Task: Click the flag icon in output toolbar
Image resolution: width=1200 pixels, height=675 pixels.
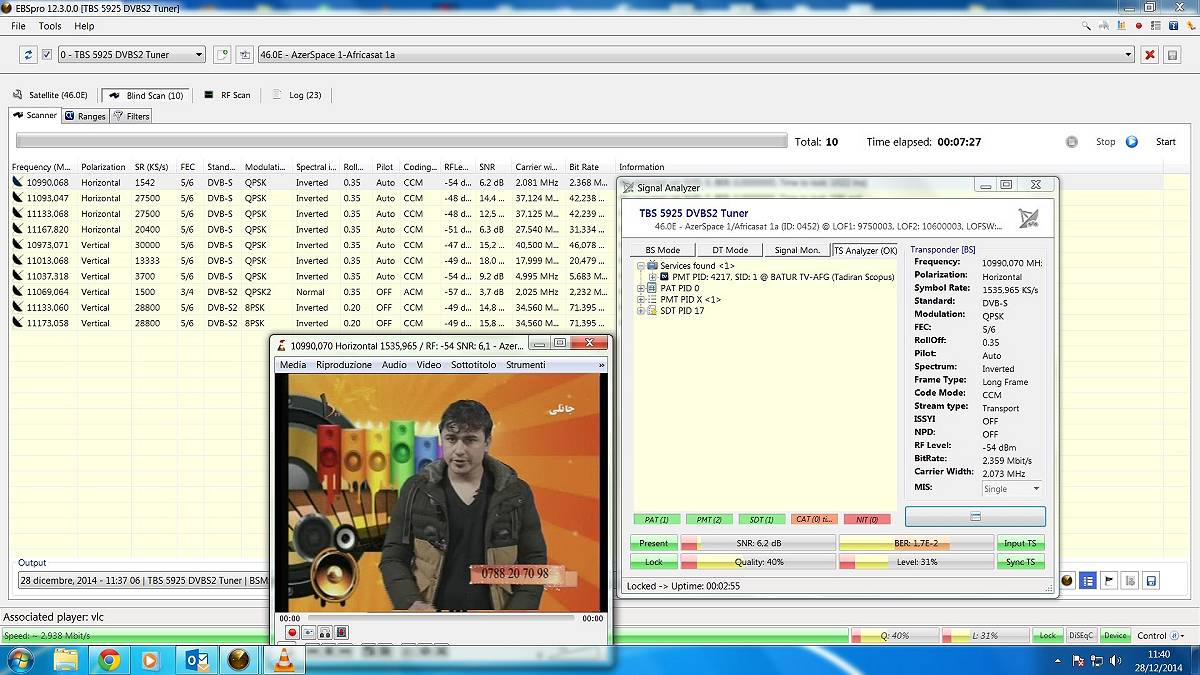Action: tap(1108, 580)
